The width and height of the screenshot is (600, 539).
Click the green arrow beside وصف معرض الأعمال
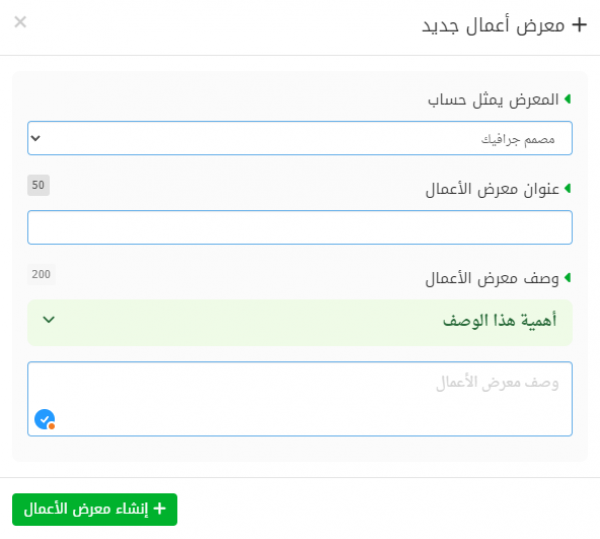(567, 277)
